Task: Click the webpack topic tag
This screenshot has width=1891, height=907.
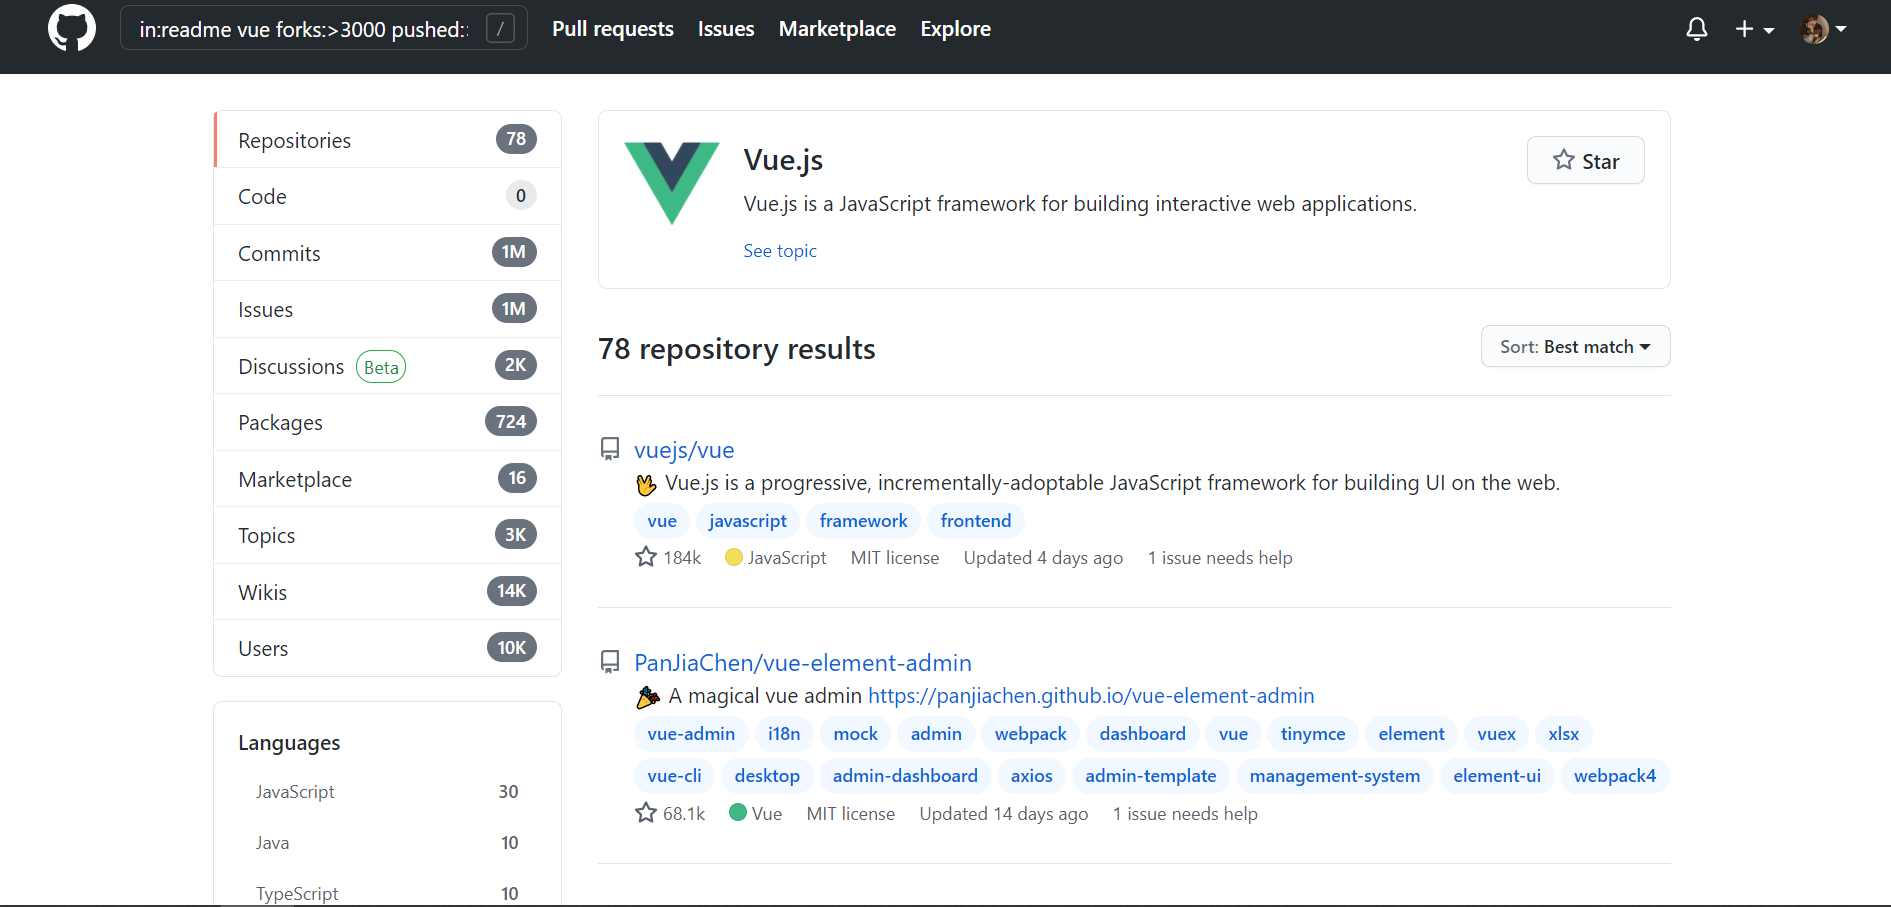Action: pyautogui.click(x=1030, y=734)
